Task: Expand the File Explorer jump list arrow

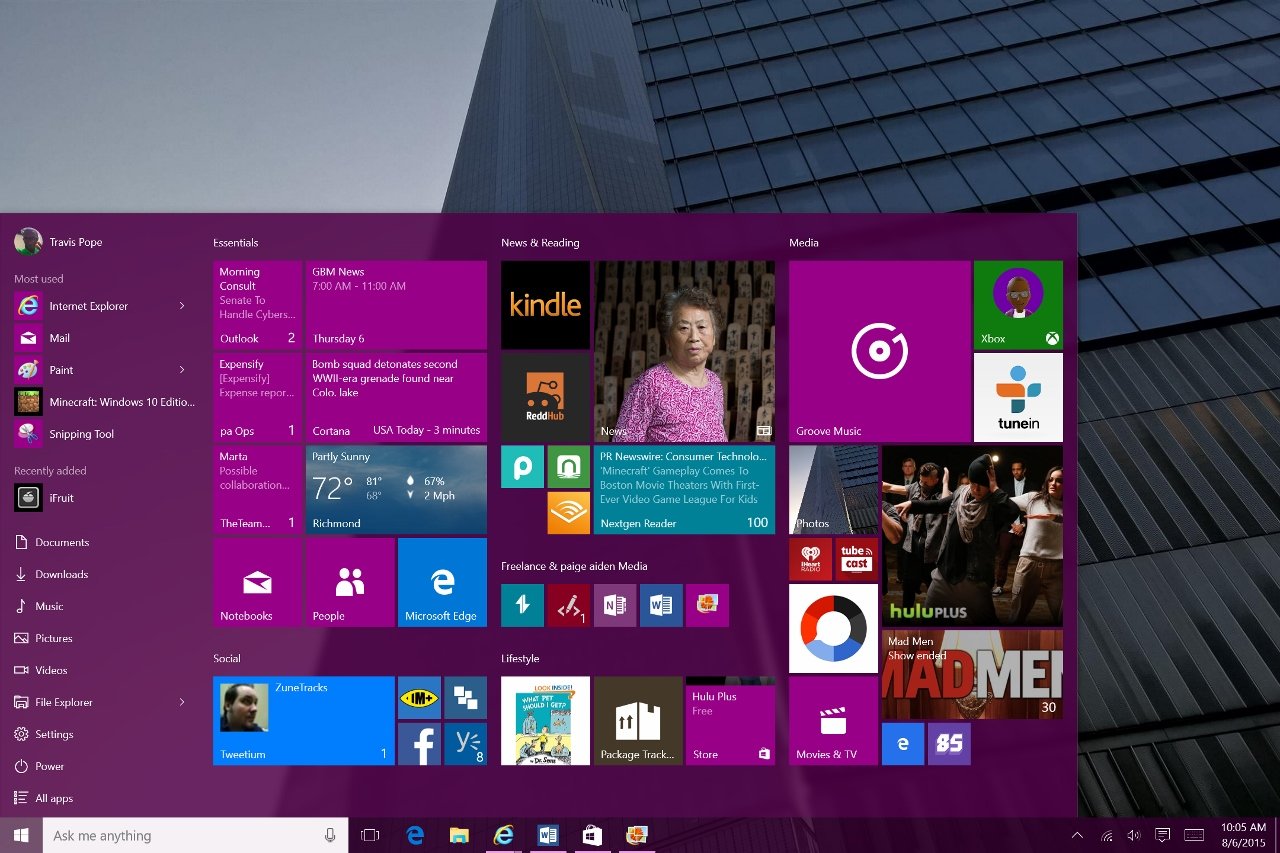Action: pos(182,702)
